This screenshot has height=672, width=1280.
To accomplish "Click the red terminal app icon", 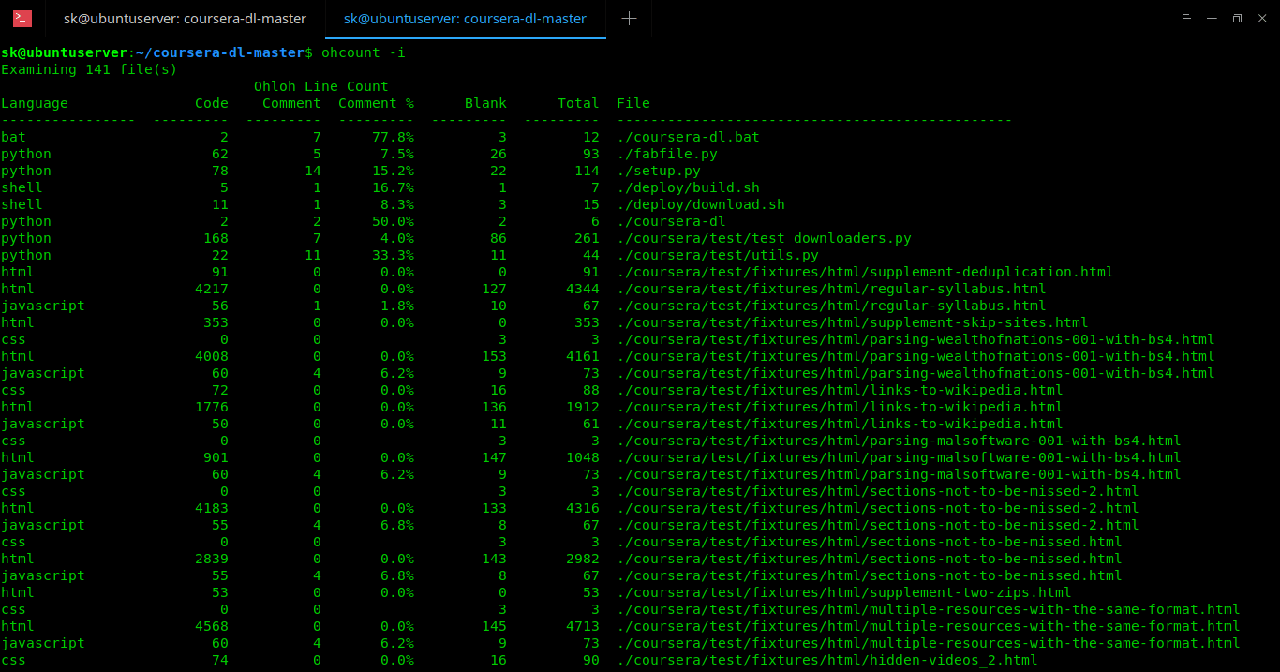I will click(x=22, y=18).
